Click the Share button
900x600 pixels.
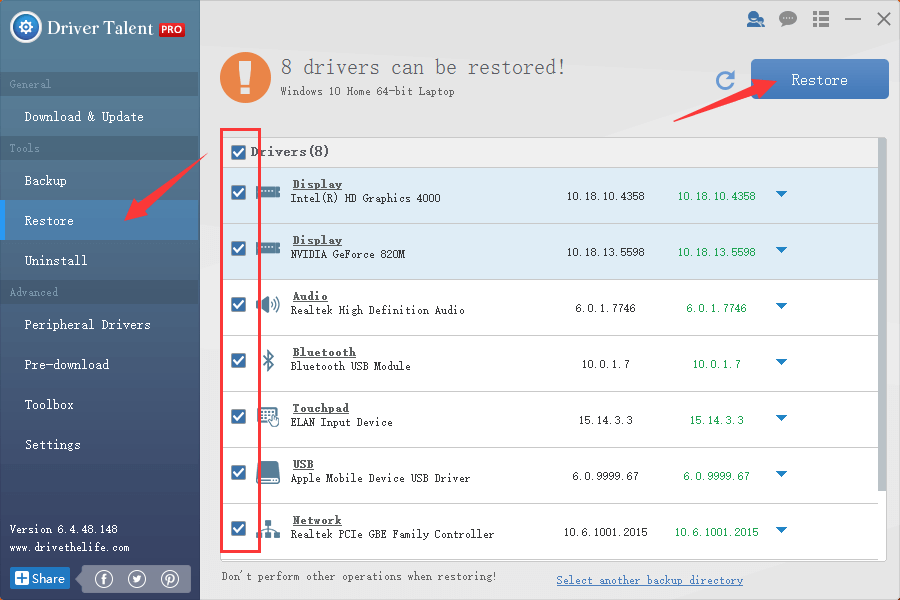40,578
